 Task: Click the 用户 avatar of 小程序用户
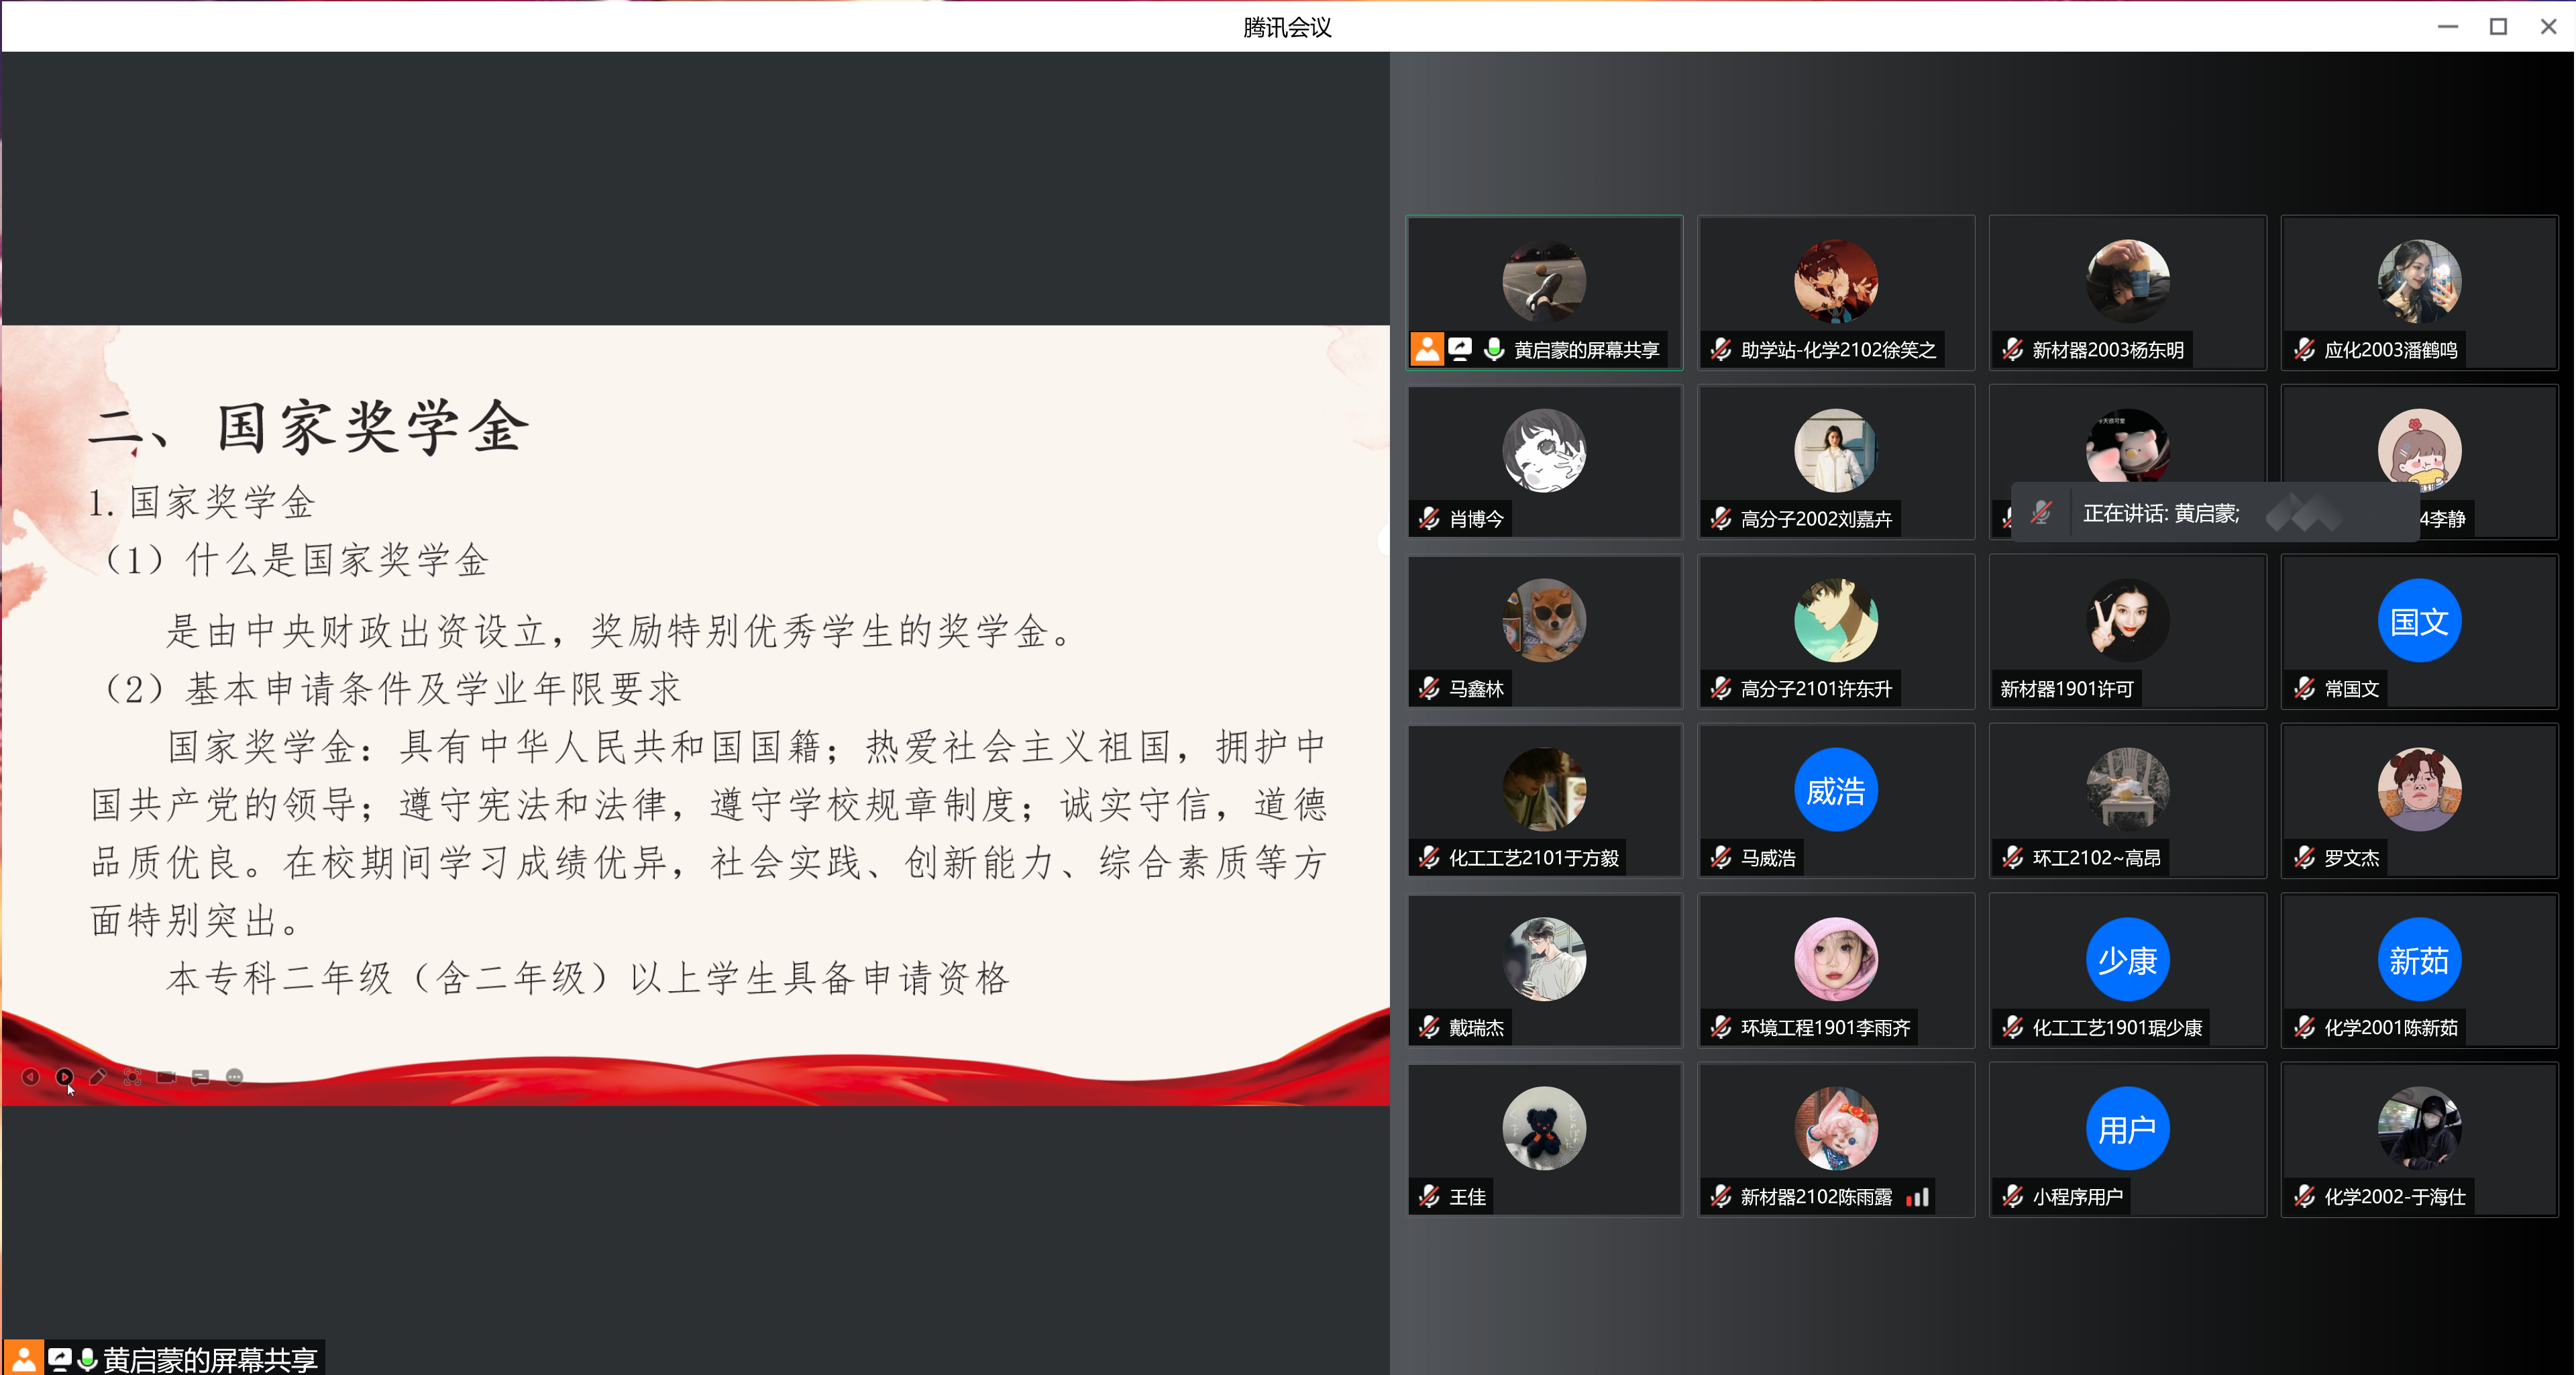tap(2127, 1129)
